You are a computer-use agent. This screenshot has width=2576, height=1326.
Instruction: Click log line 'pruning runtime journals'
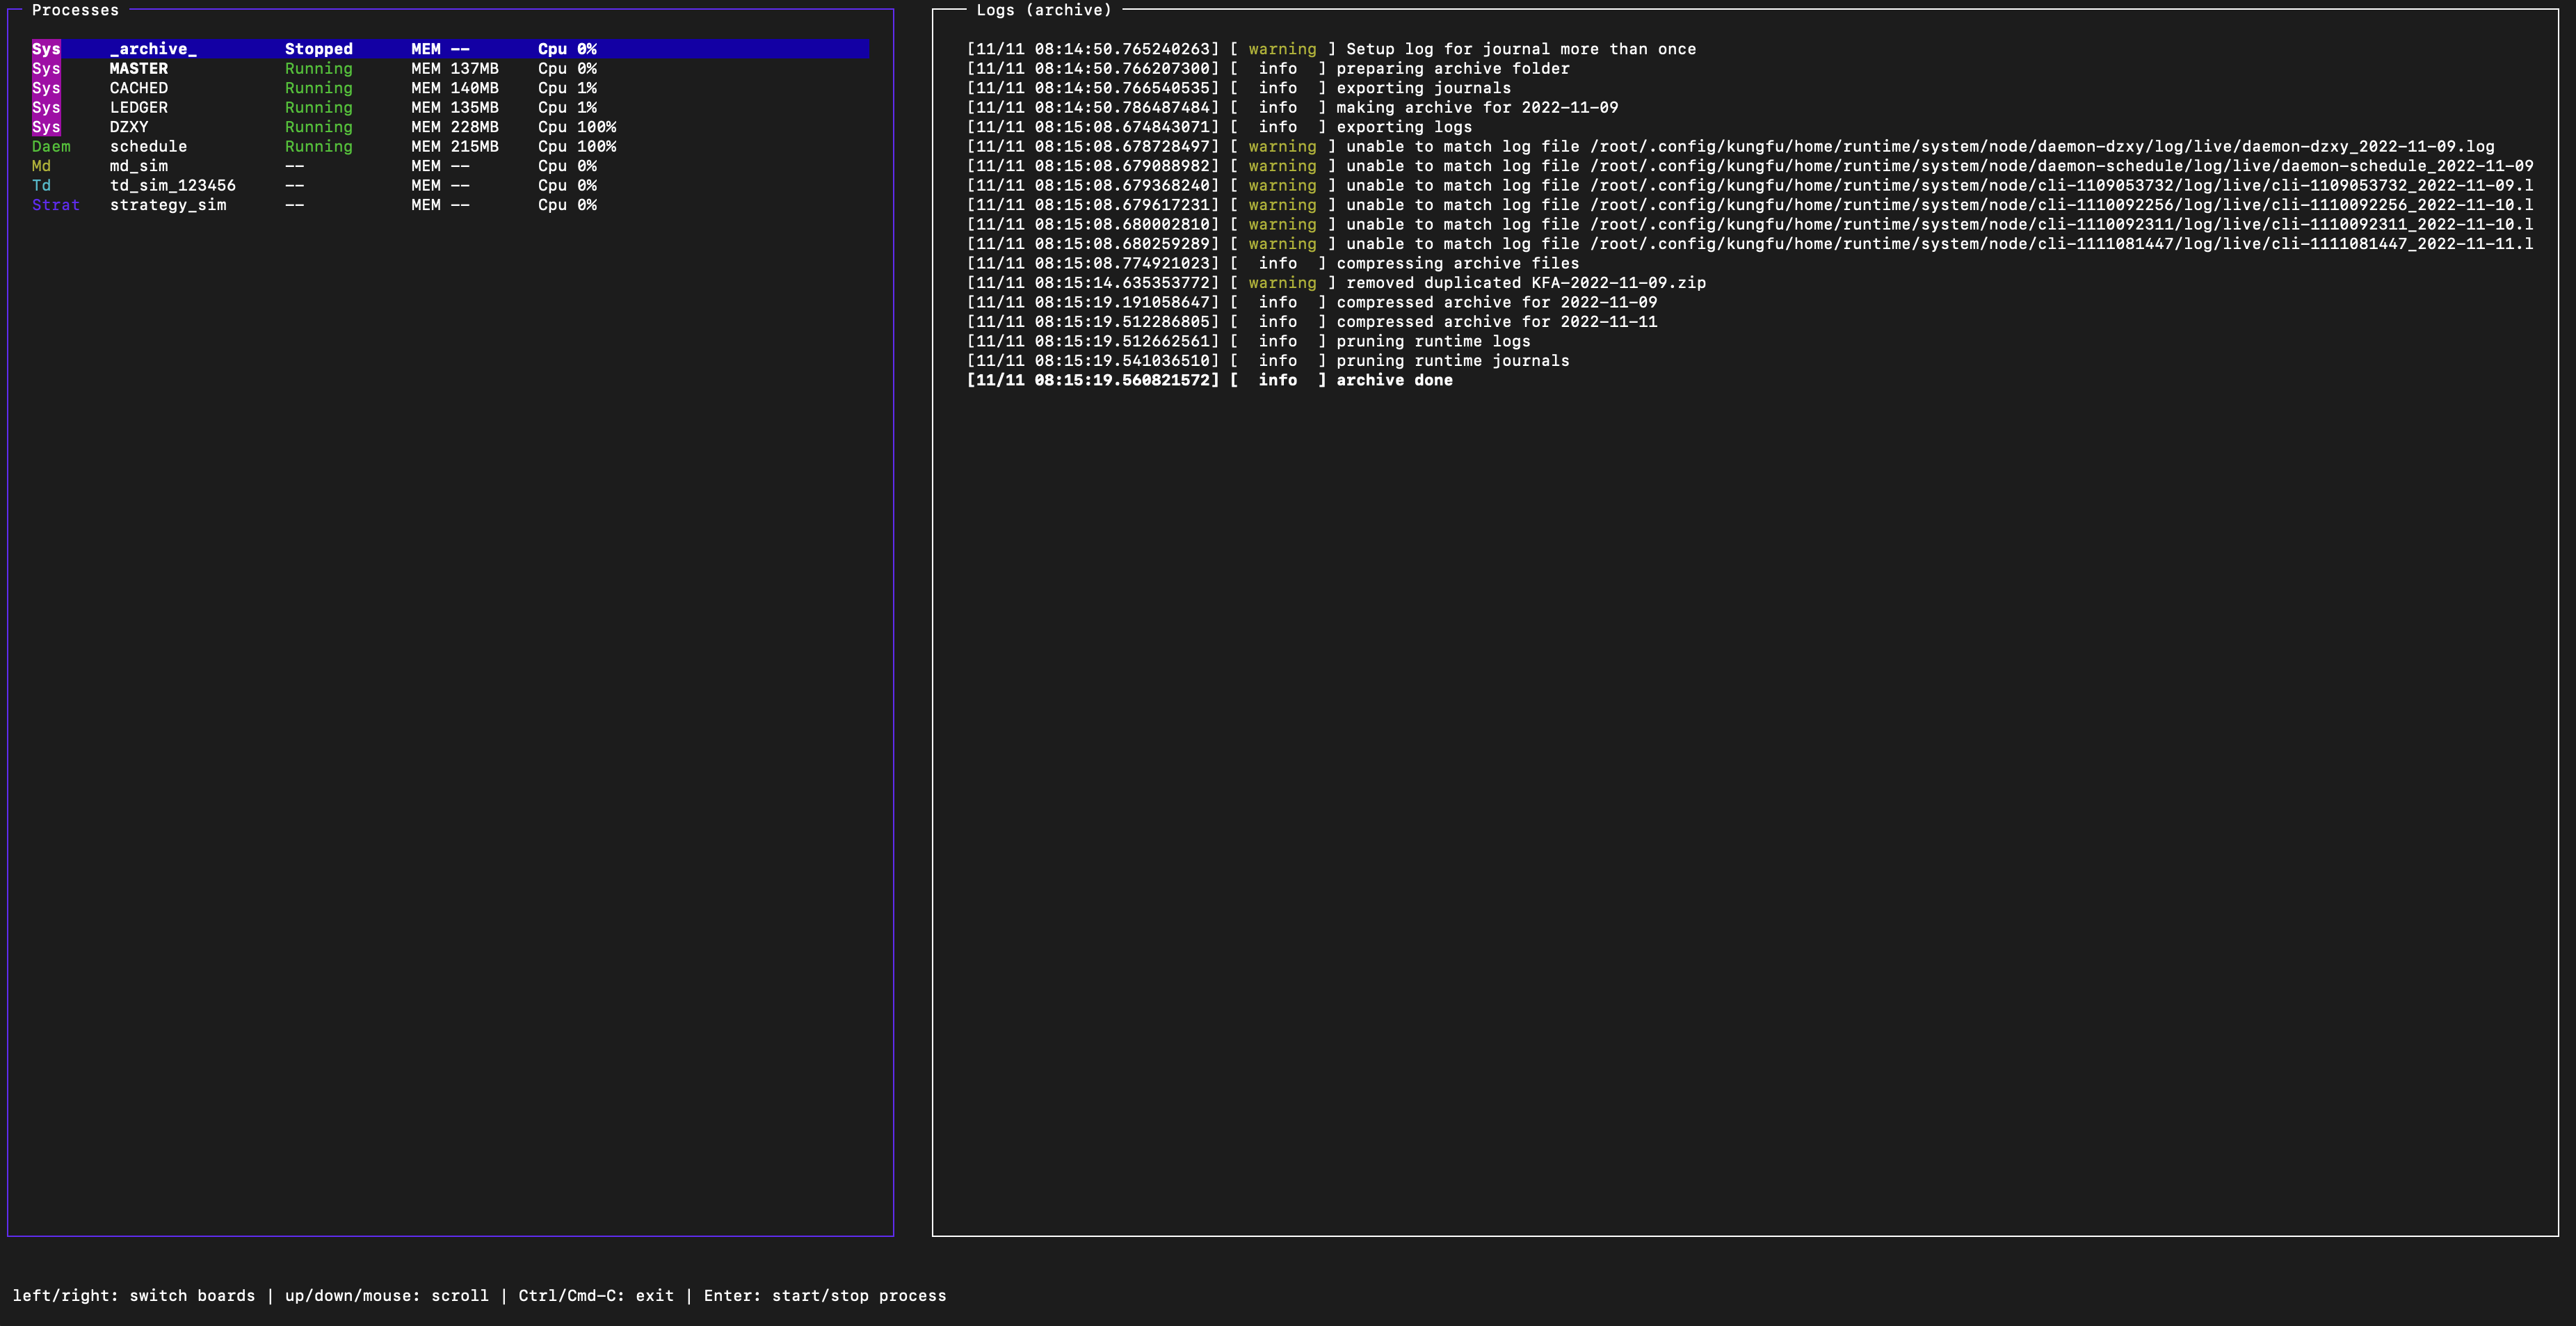pos(1268,361)
